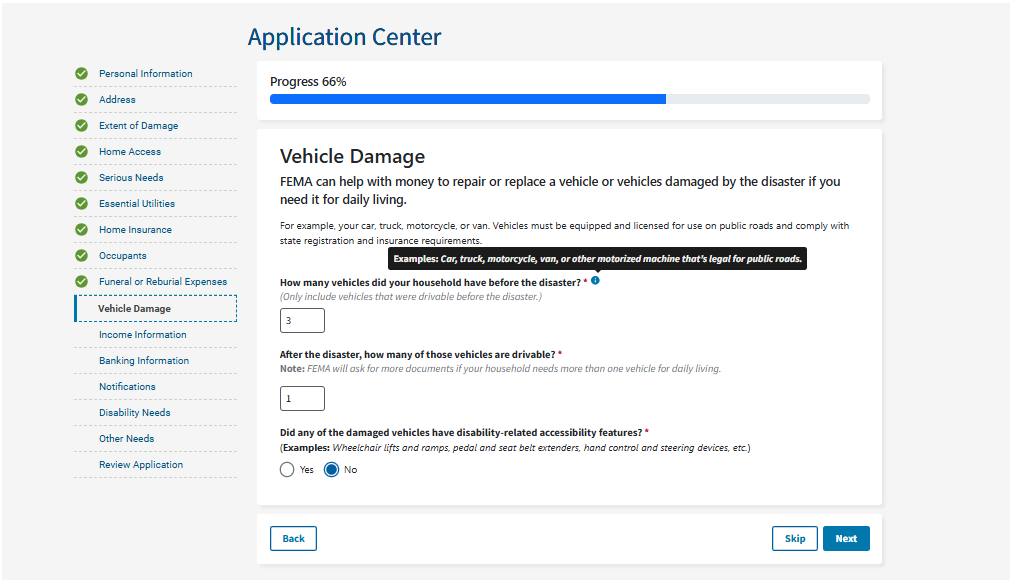
Task: Click the green checkmark next to Essential Utilities
Action: click(81, 204)
